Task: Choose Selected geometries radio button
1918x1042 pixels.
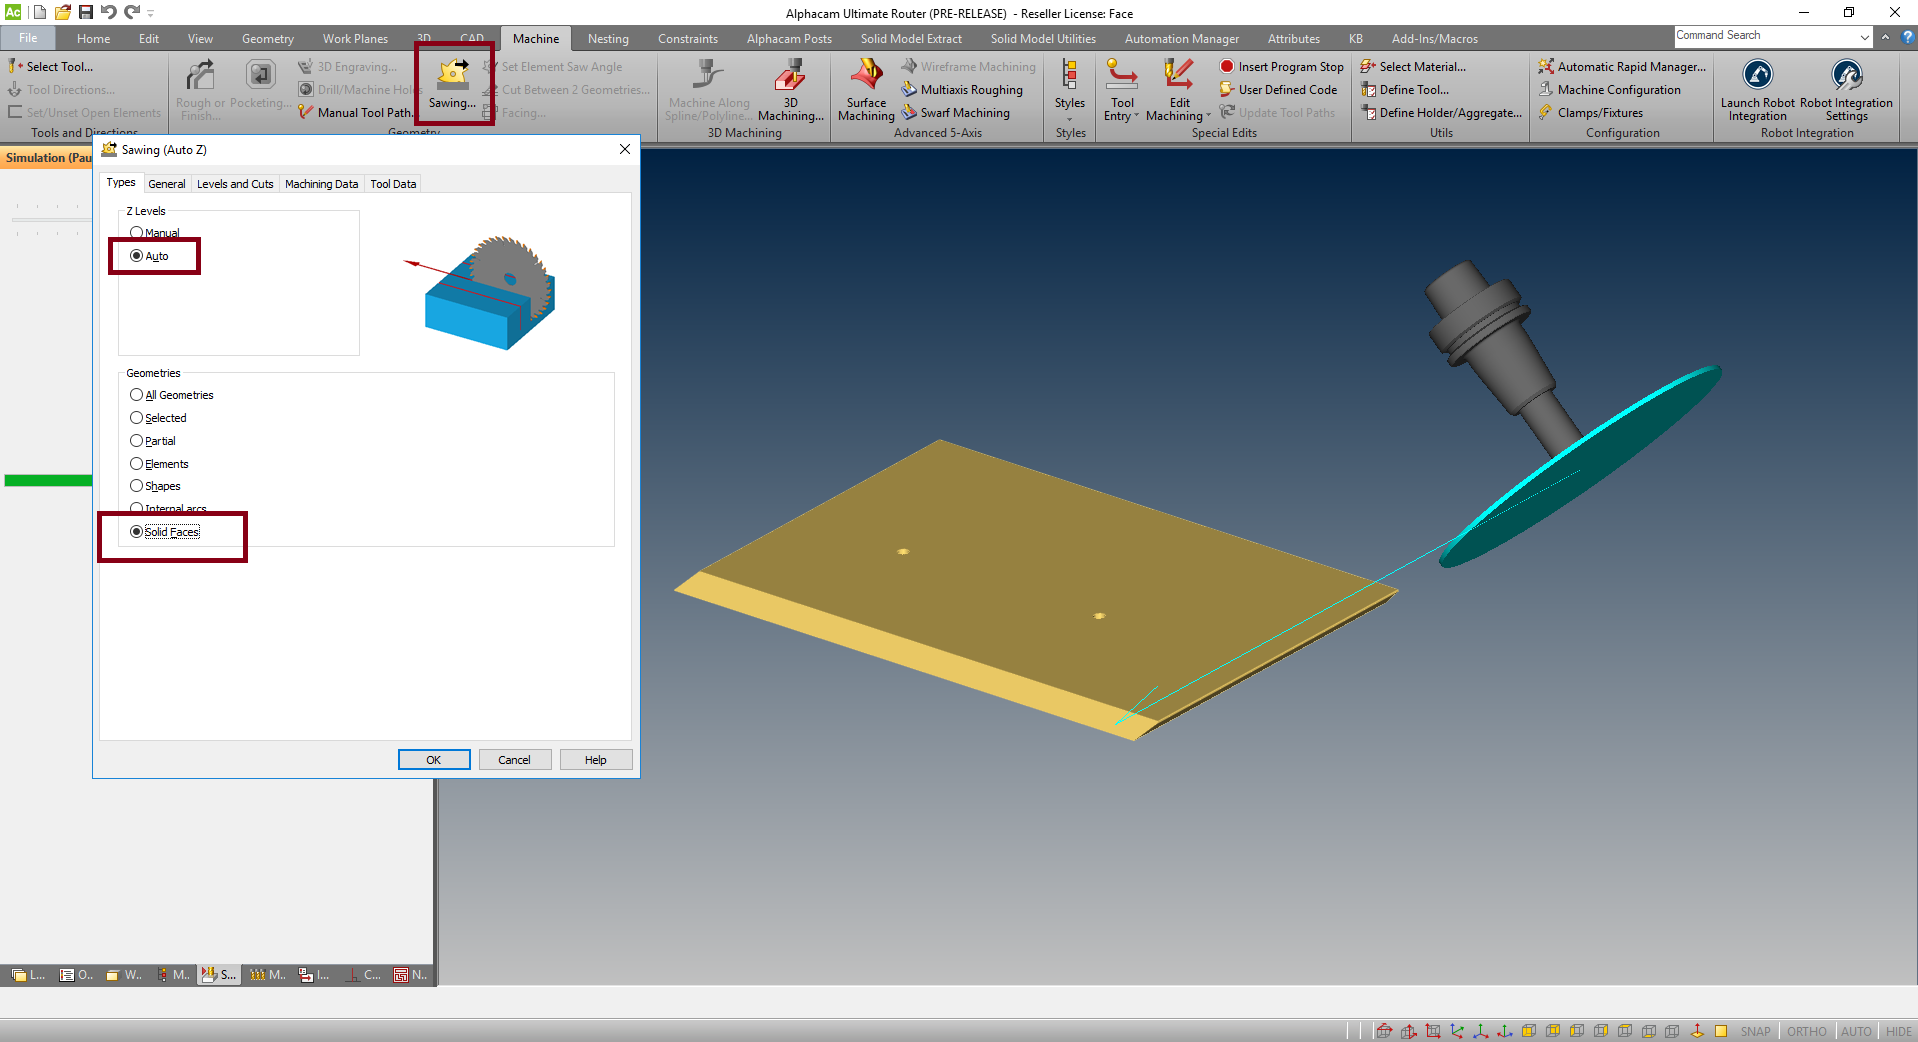Action: 158,418
